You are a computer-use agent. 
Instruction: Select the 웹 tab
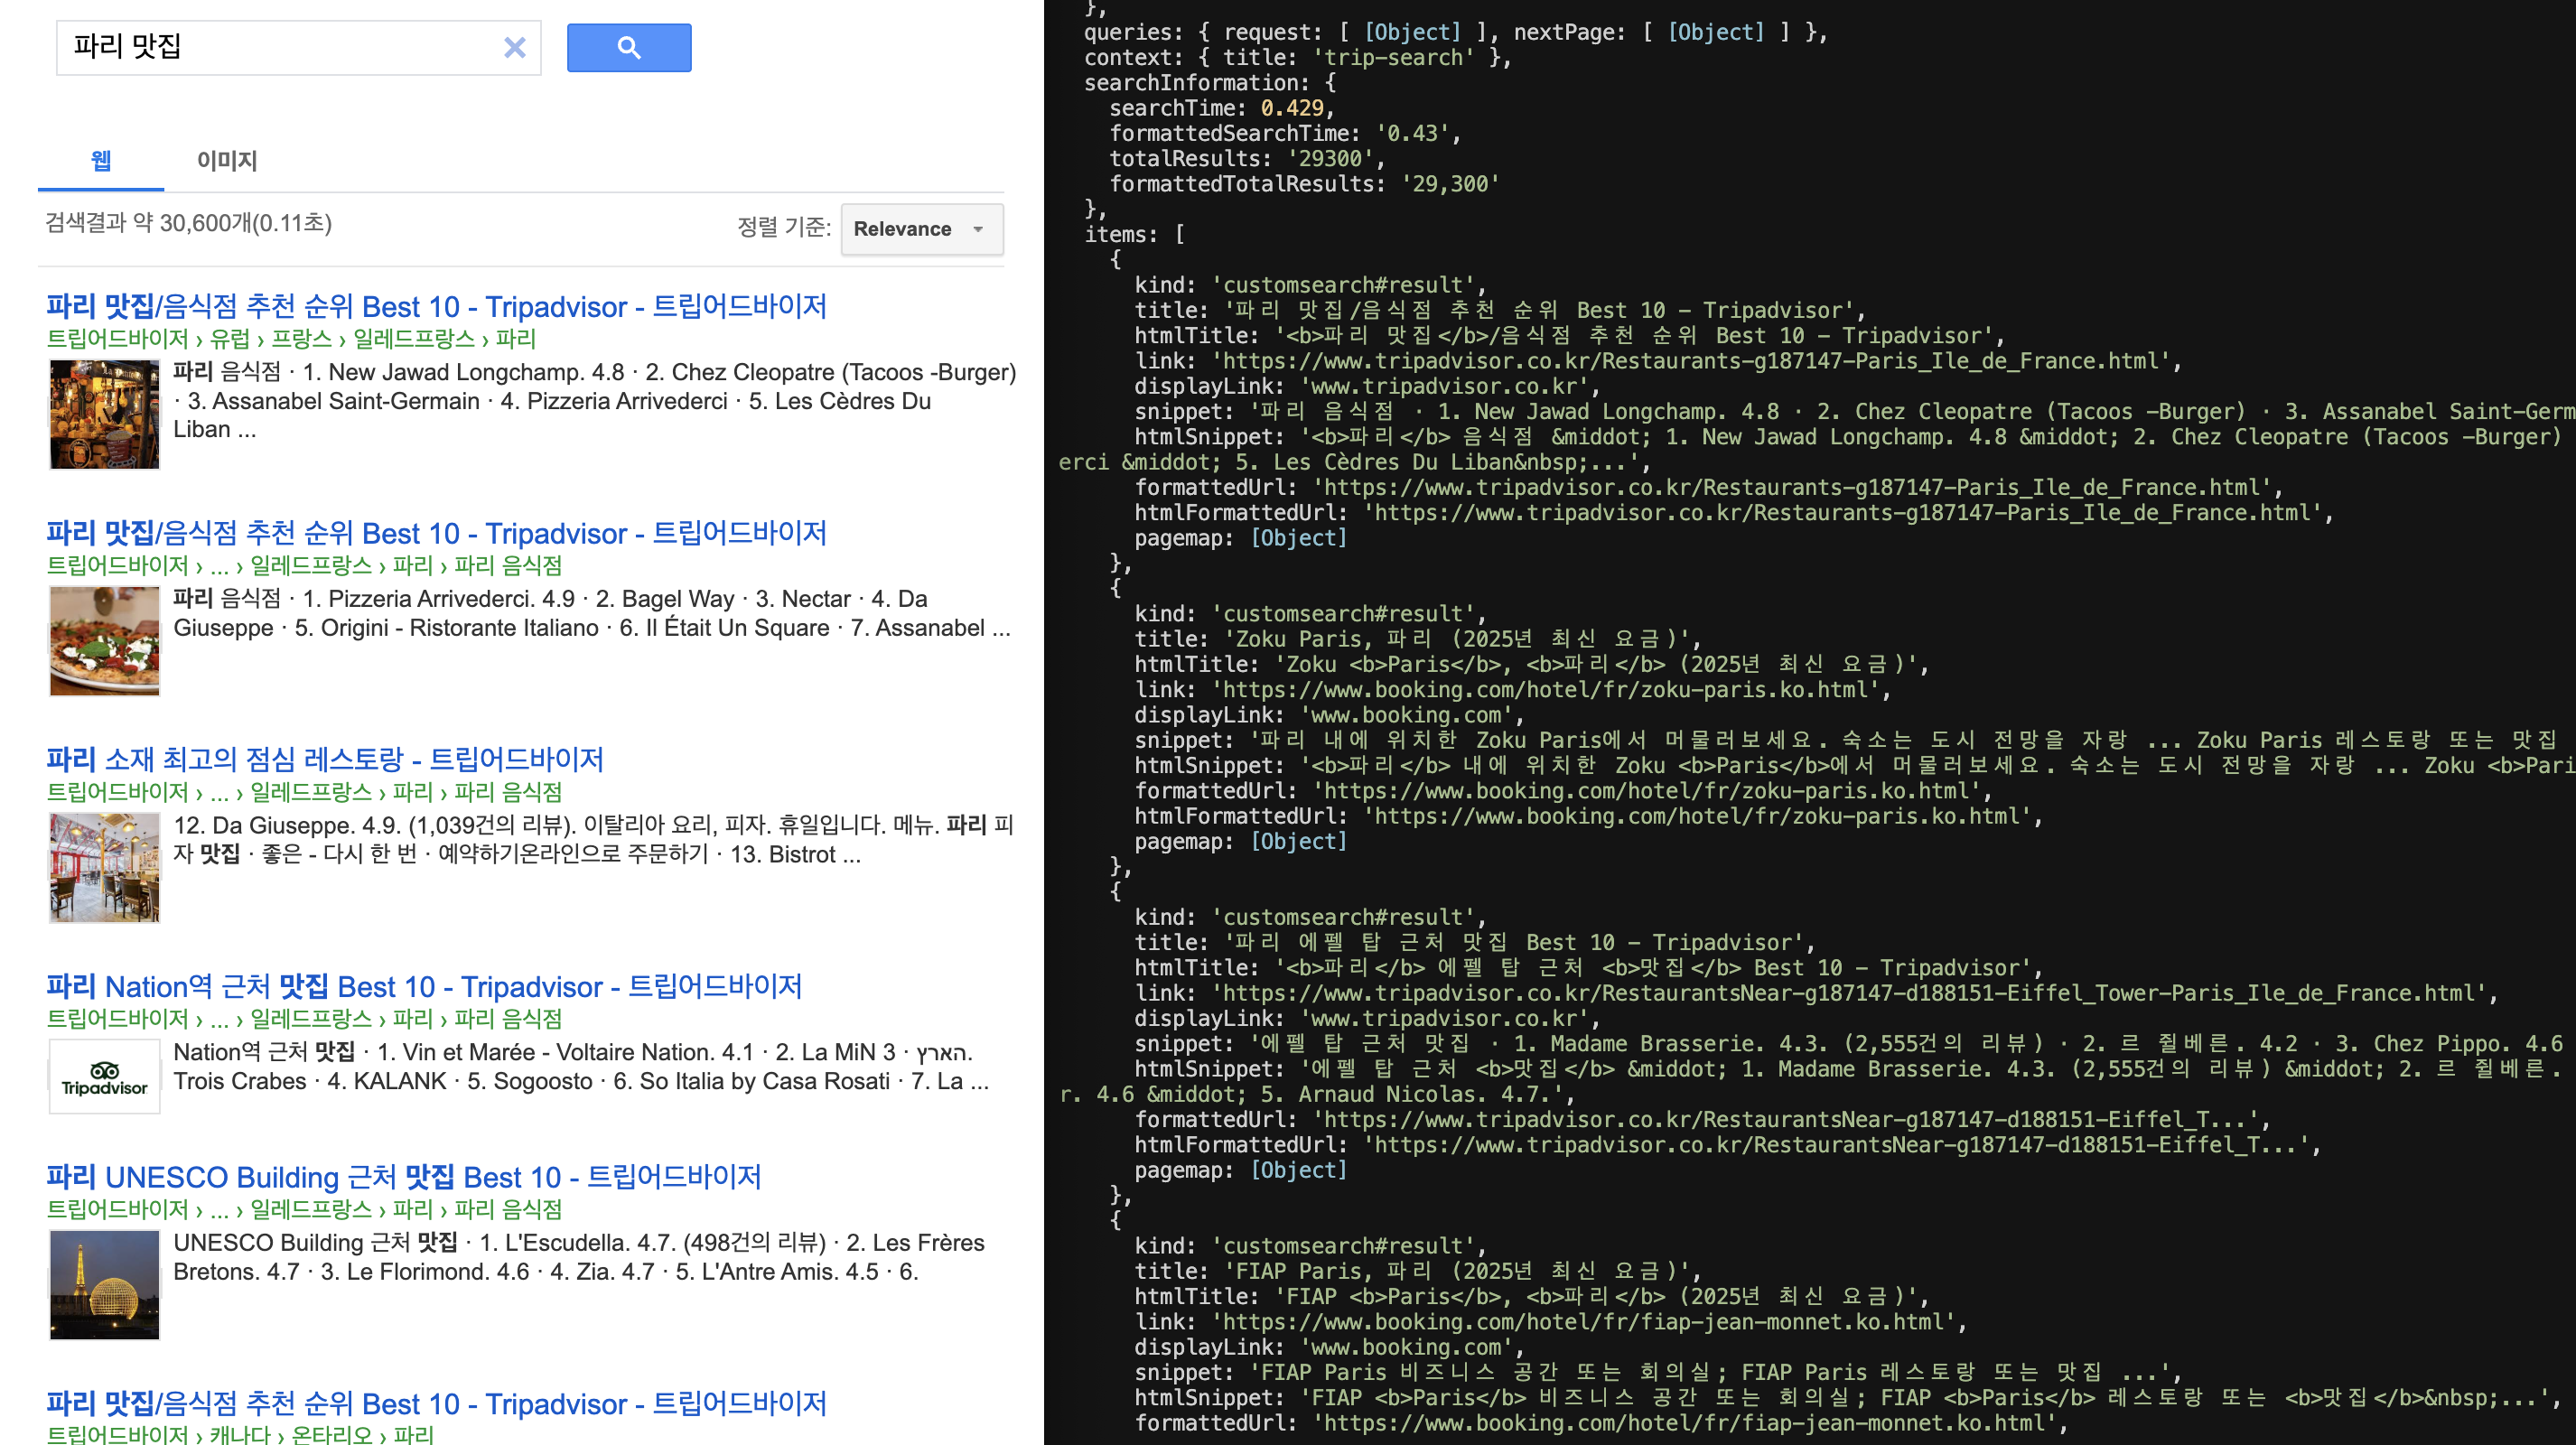pos(101,160)
